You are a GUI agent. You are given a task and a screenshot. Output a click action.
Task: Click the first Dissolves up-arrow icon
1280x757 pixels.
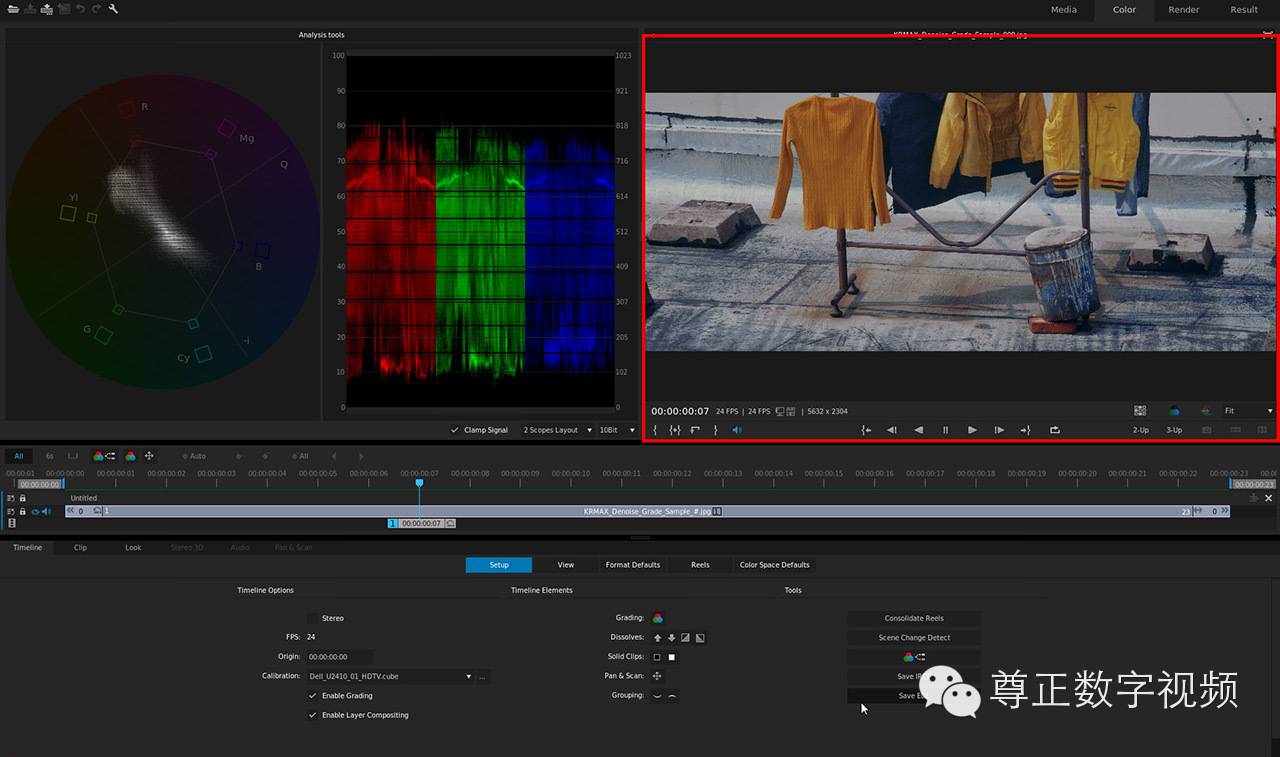(x=657, y=637)
